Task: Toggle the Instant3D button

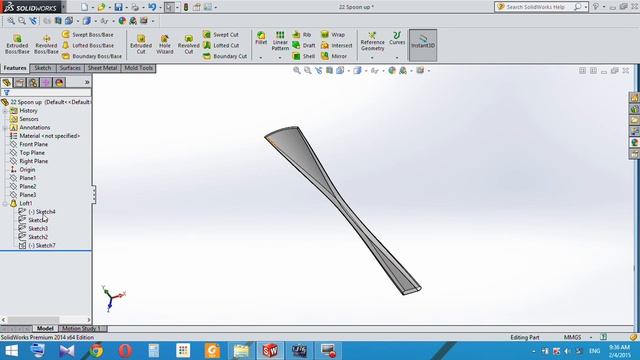Action: [423, 45]
